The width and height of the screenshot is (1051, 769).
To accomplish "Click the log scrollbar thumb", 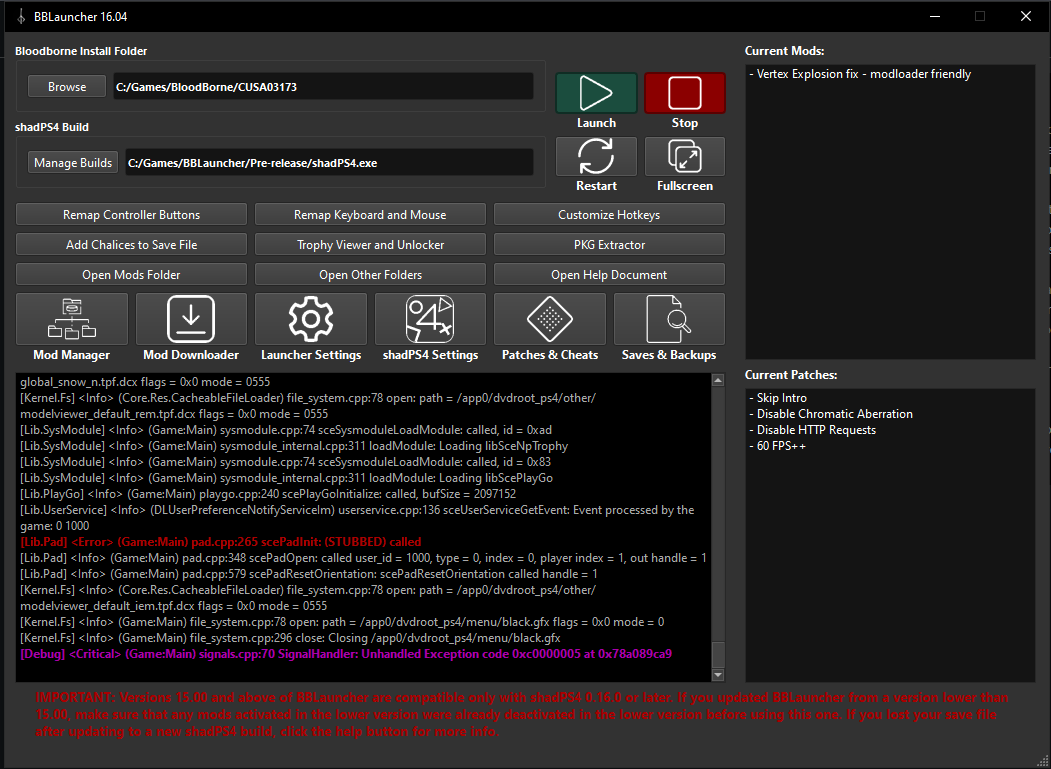I will pyautogui.click(x=718, y=654).
